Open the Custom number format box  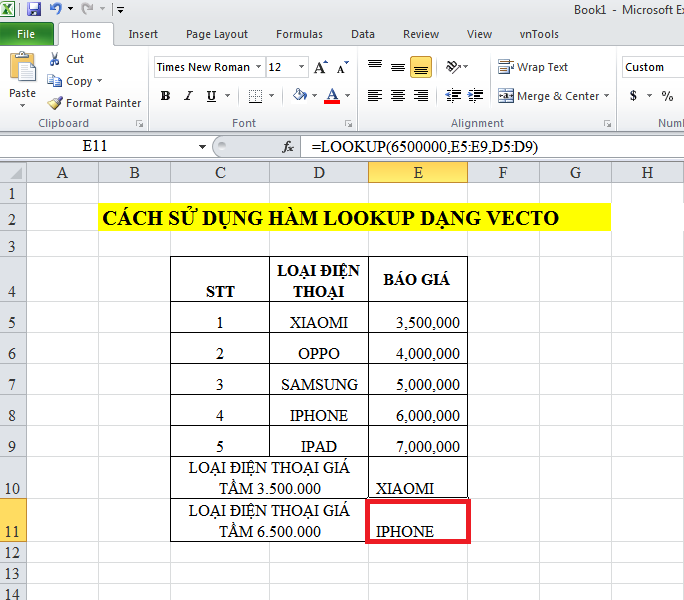tap(653, 67)
